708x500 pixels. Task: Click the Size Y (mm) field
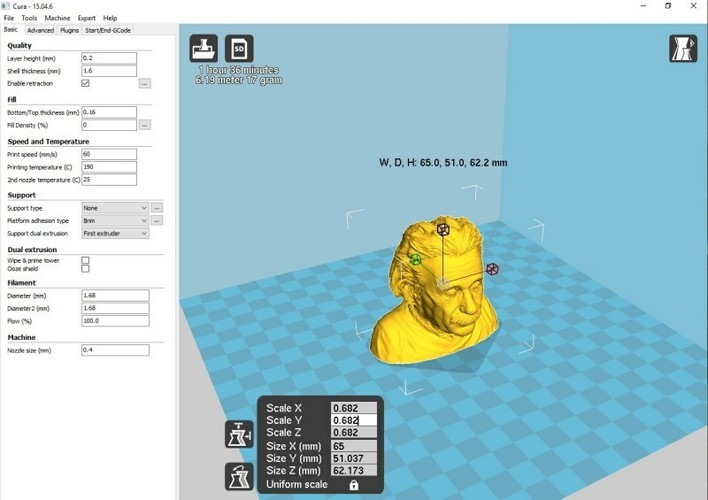point(354,458)
